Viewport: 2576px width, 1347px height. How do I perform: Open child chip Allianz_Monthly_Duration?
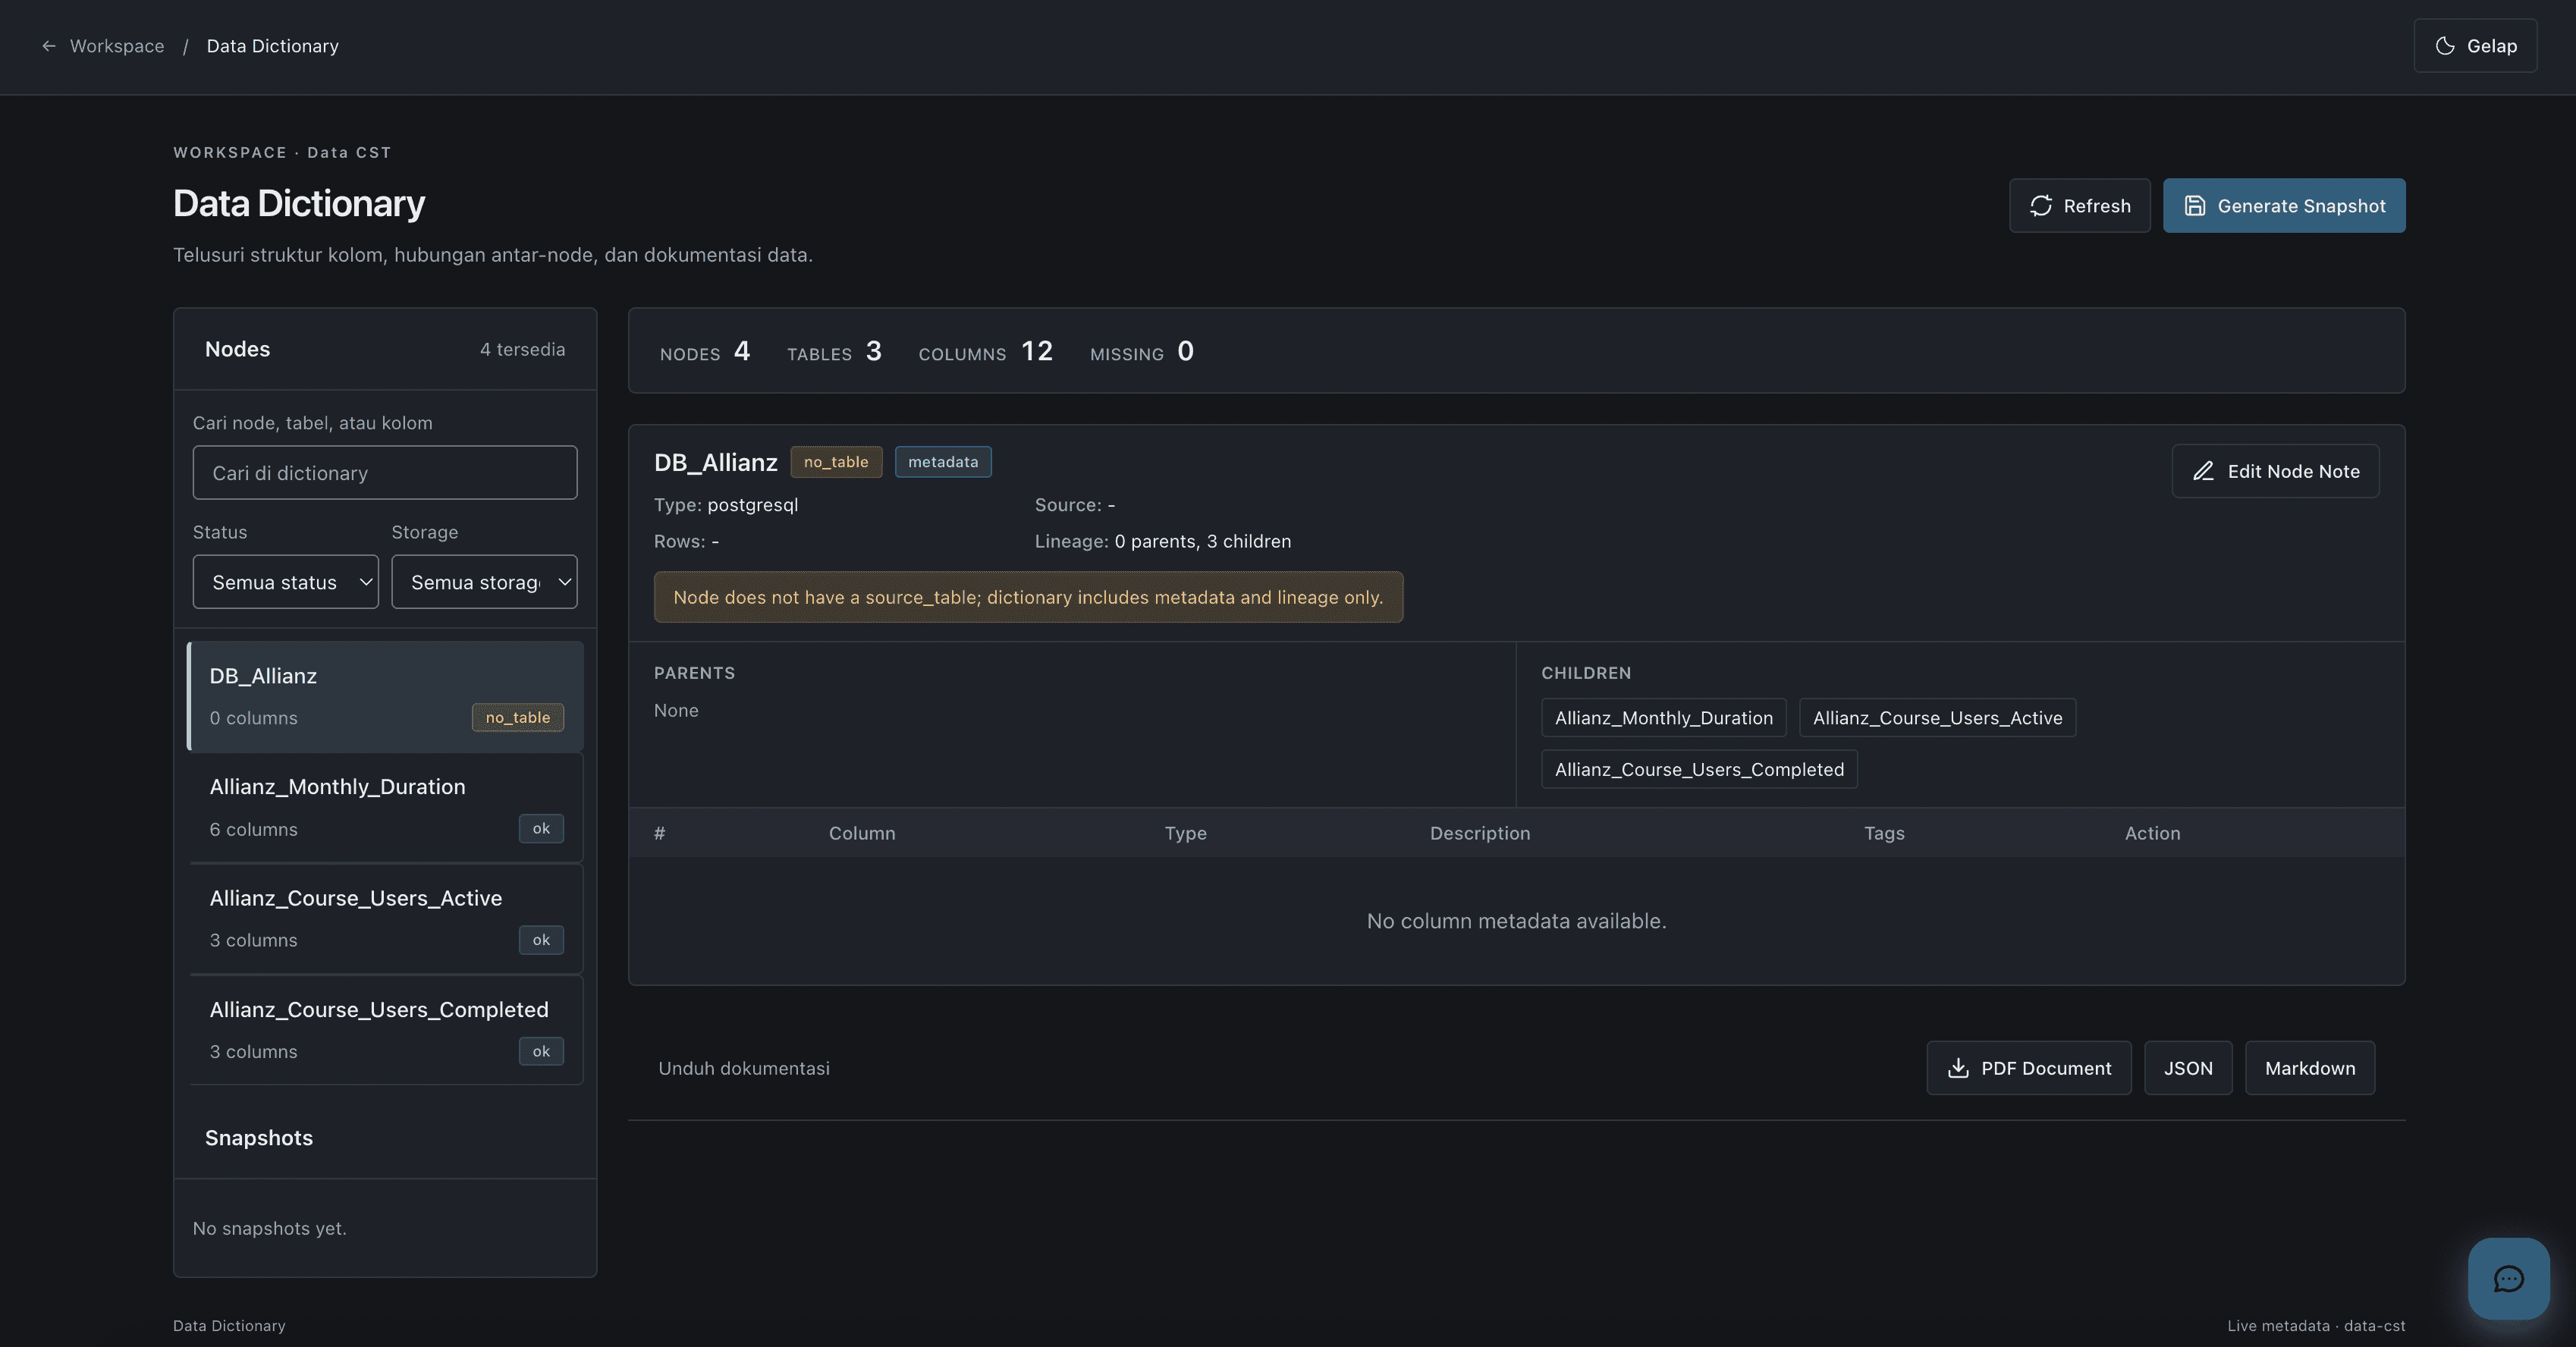tap(1664, 718)
